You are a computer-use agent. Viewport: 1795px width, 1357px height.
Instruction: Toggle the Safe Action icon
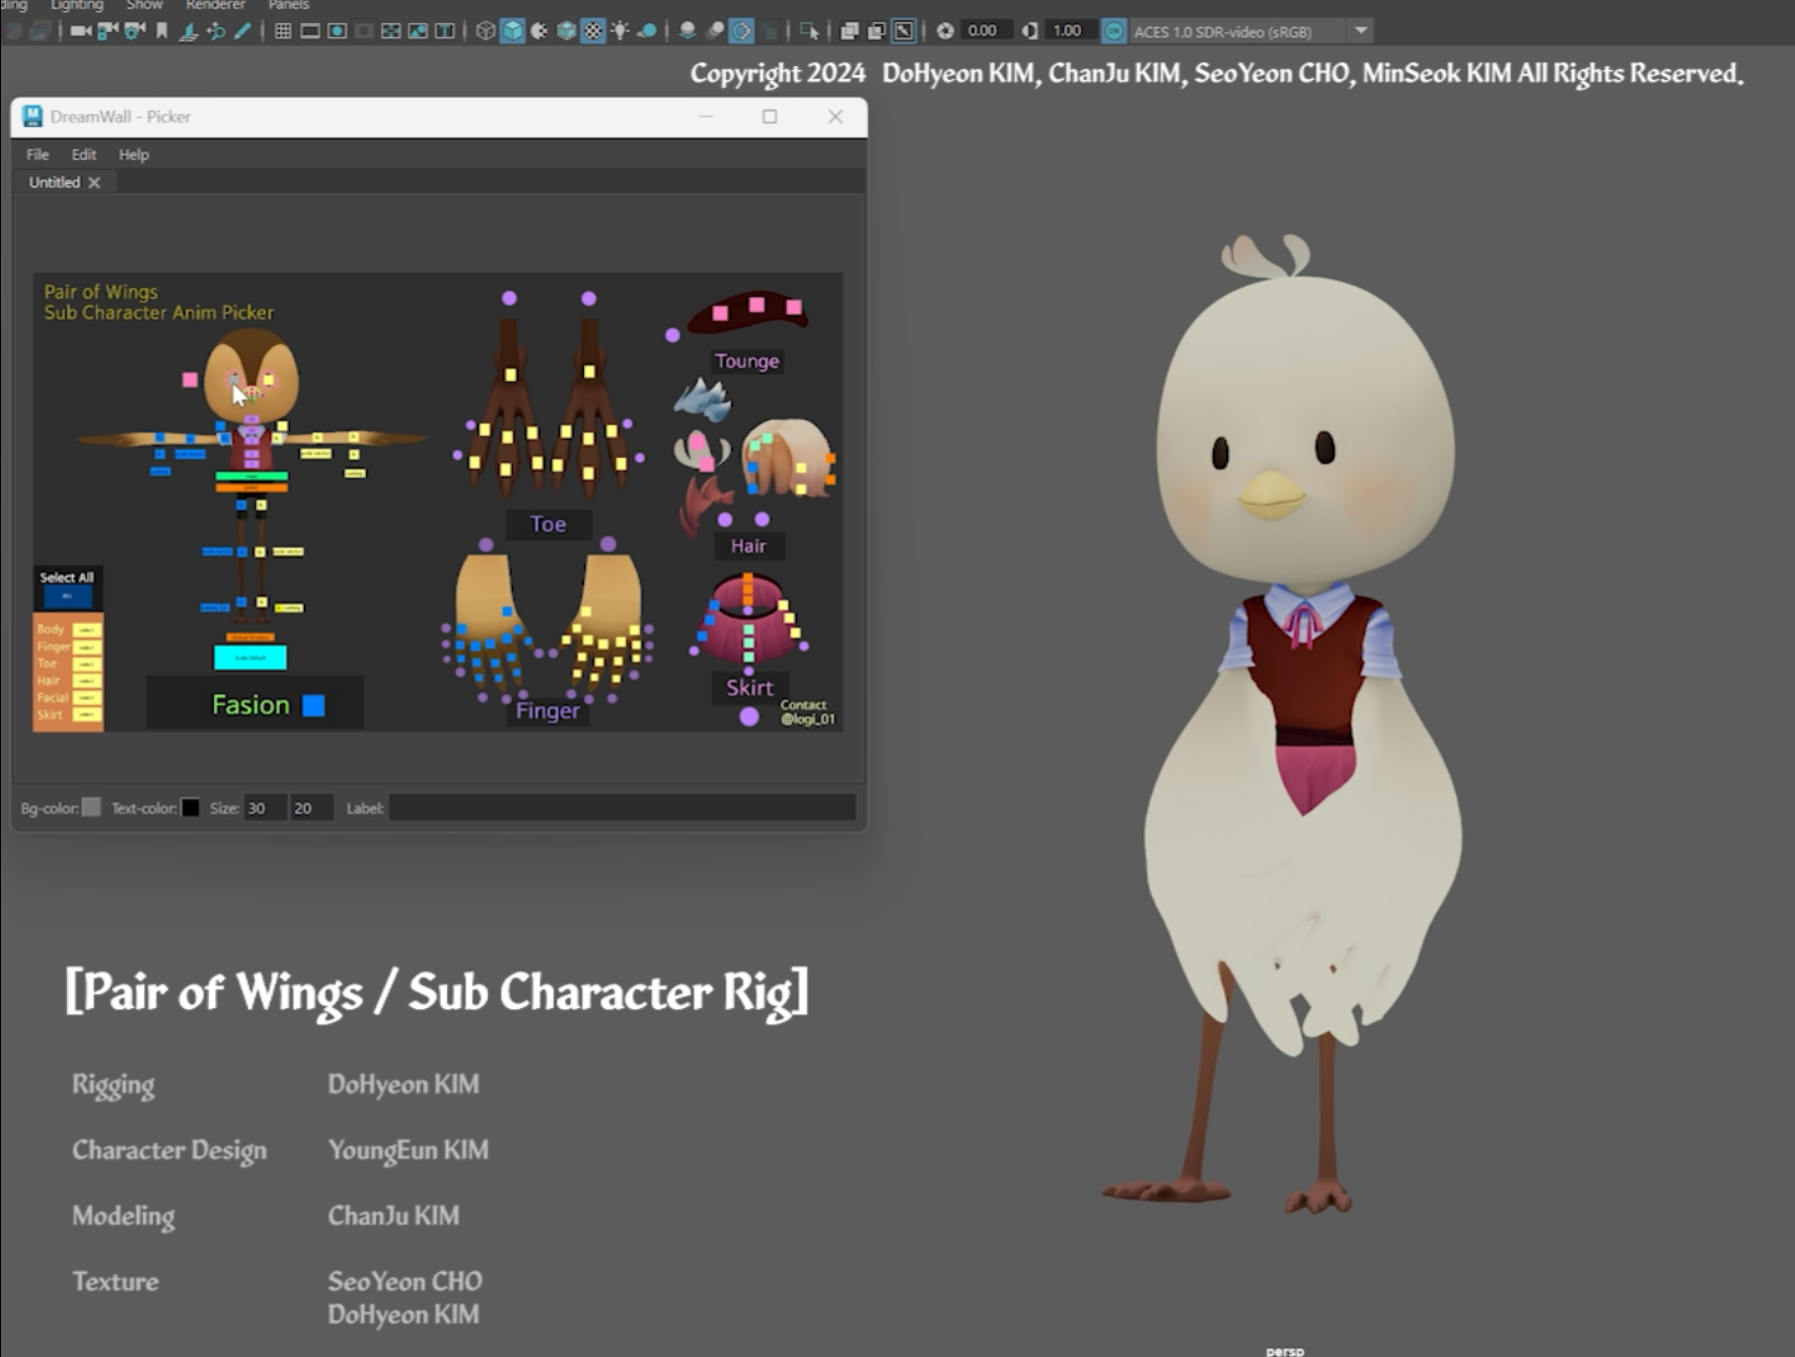[x=418, y=31]
